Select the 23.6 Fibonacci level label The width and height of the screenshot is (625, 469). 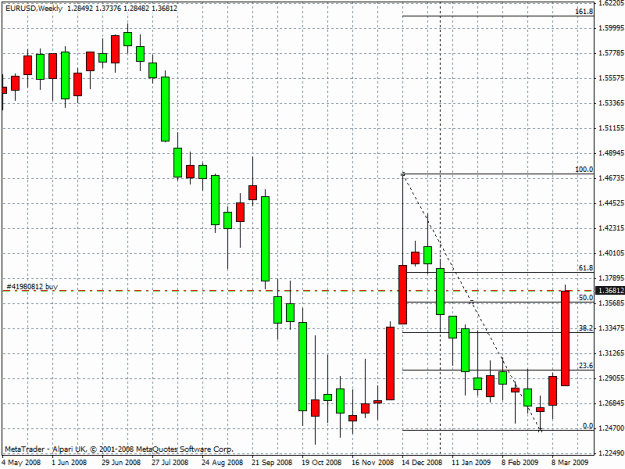586,365
